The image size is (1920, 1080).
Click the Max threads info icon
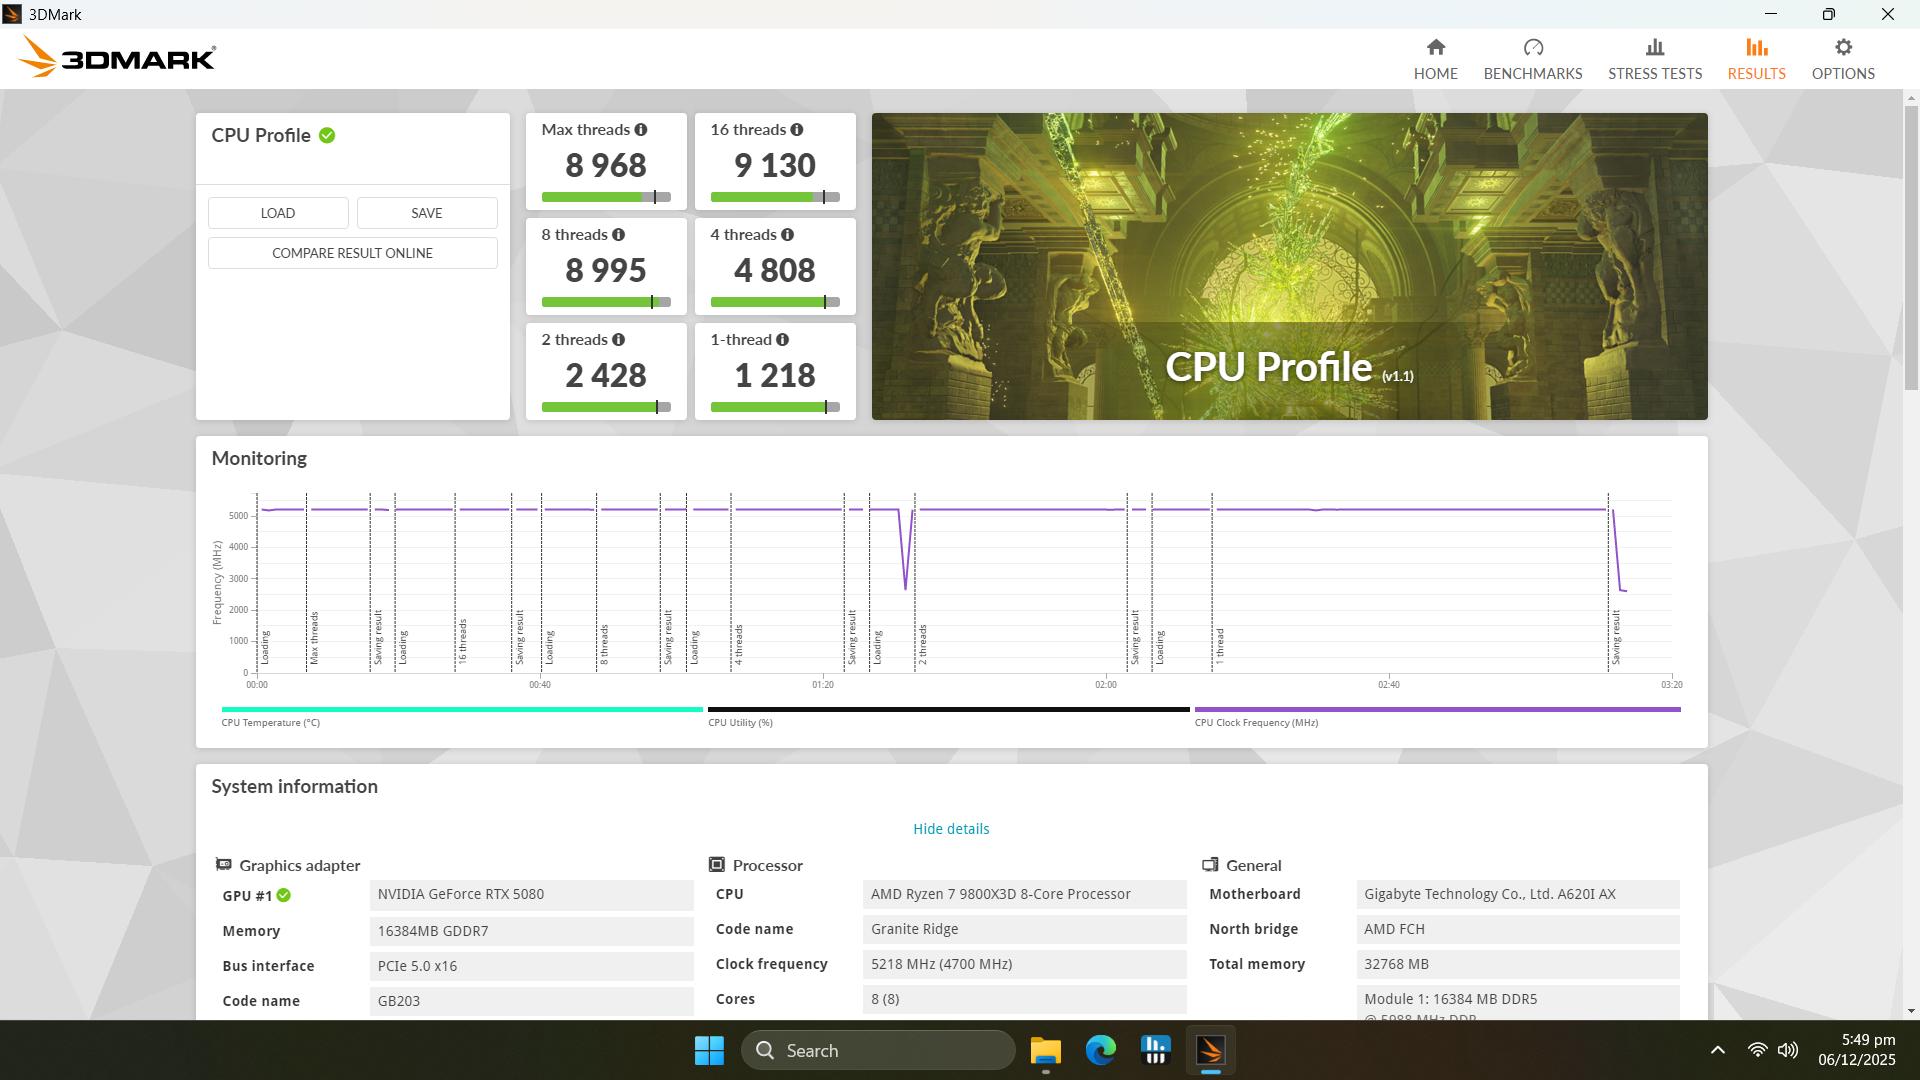pos(640,130)
